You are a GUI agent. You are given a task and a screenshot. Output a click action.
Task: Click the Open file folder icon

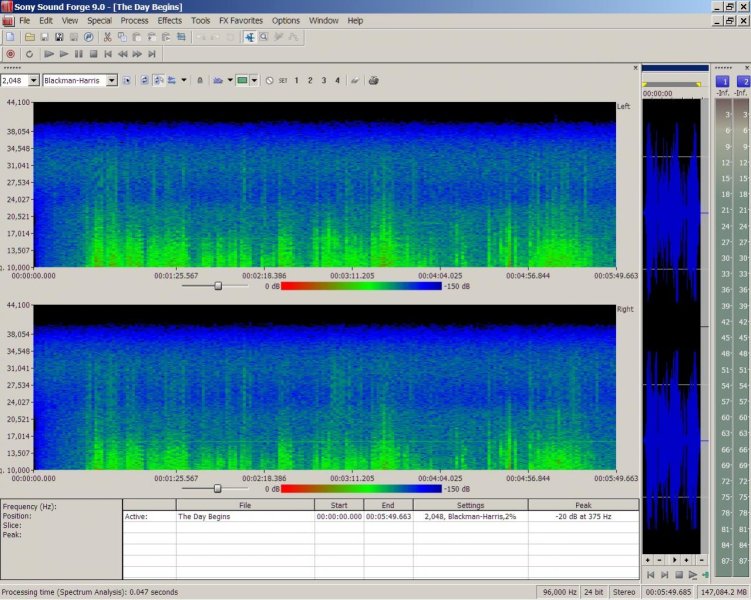[31, 37]
